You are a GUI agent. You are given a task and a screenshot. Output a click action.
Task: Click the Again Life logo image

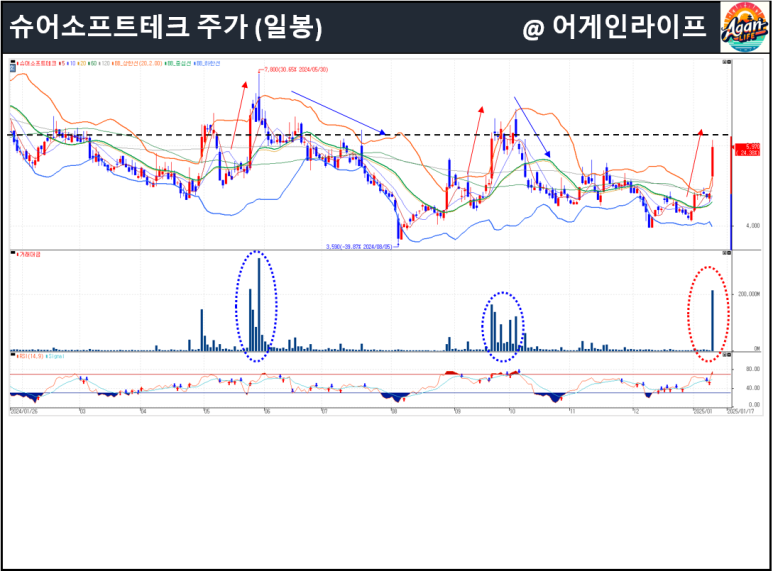(744, 27)
